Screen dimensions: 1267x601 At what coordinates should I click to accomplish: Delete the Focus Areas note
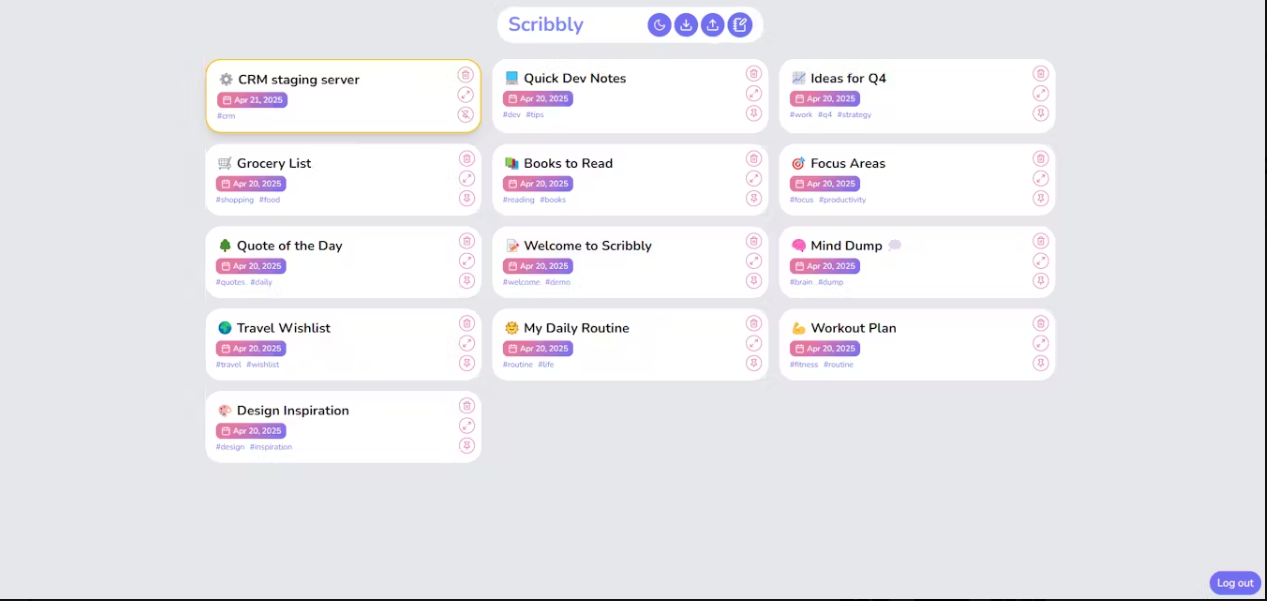coord(1041,159)
